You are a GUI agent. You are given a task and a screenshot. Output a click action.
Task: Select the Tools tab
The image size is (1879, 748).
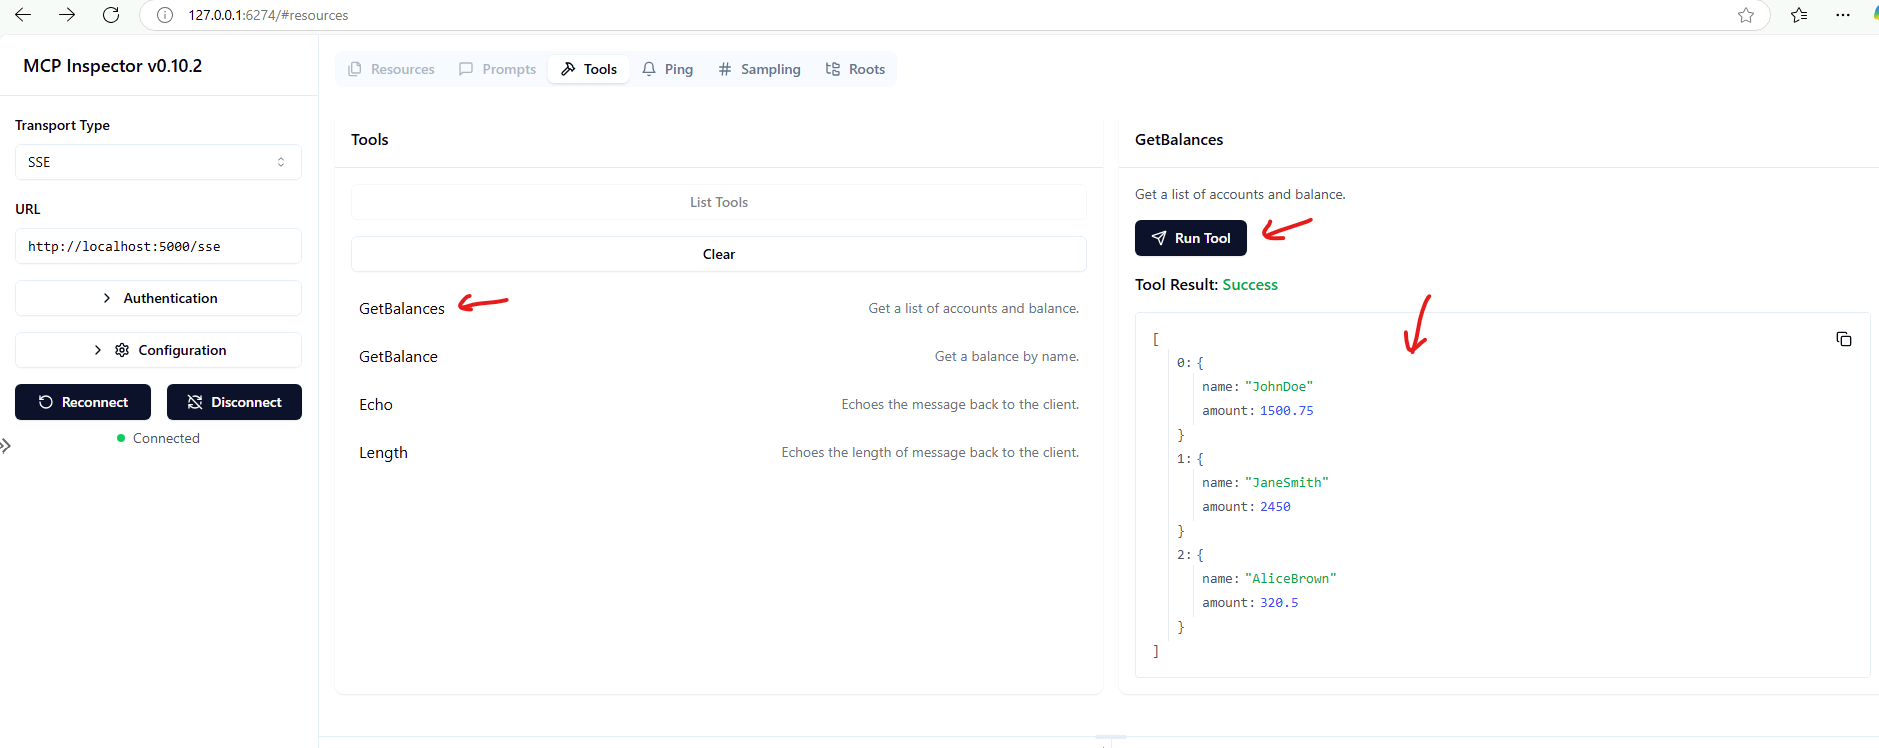point(589,69)
